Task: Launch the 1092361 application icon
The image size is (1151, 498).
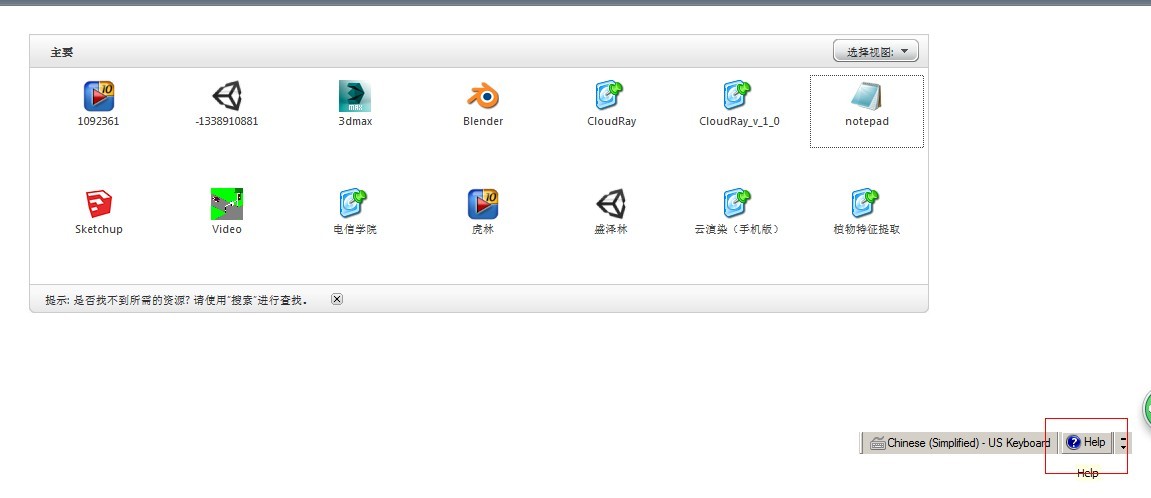Action: [98, 97]
